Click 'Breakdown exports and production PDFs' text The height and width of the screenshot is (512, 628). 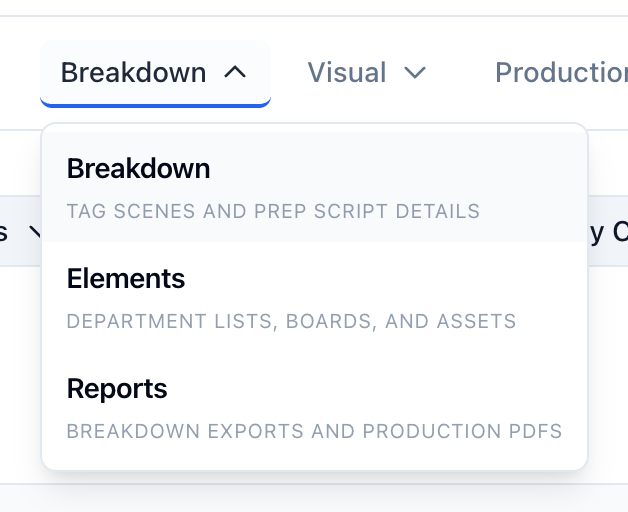point(314,431)
